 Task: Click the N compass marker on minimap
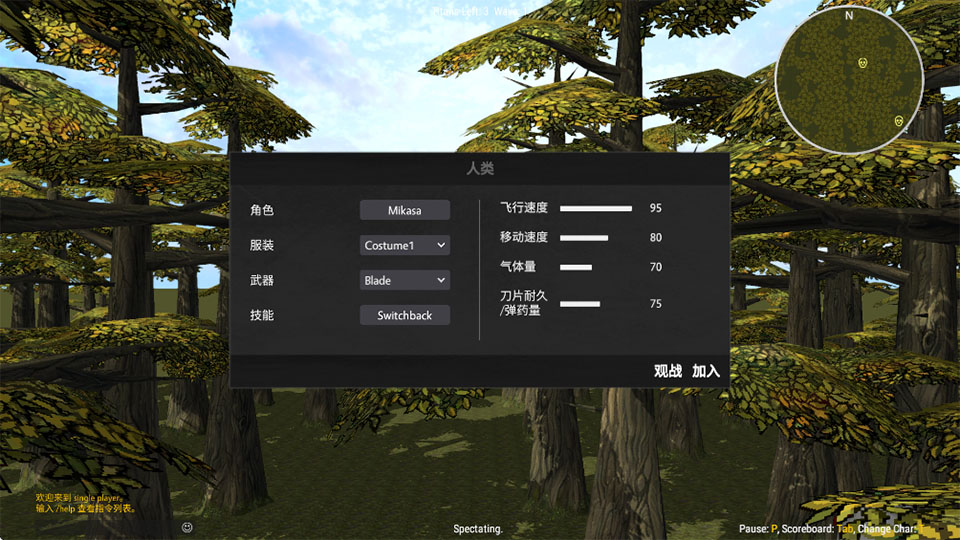pyautogui.click(x=849, y=16)
